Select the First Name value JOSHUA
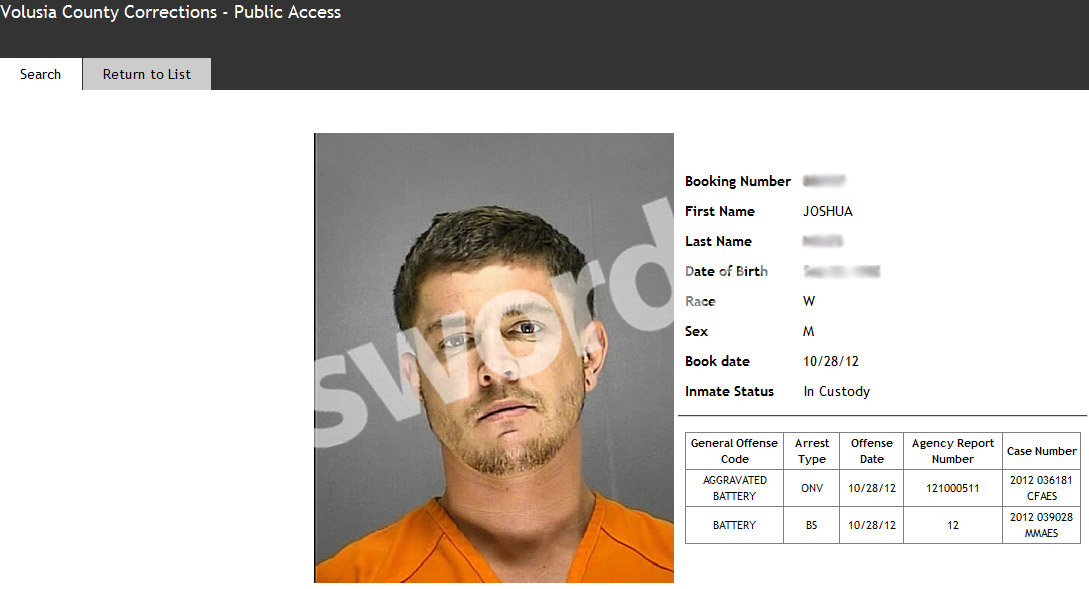 click(x=827, y=211)
